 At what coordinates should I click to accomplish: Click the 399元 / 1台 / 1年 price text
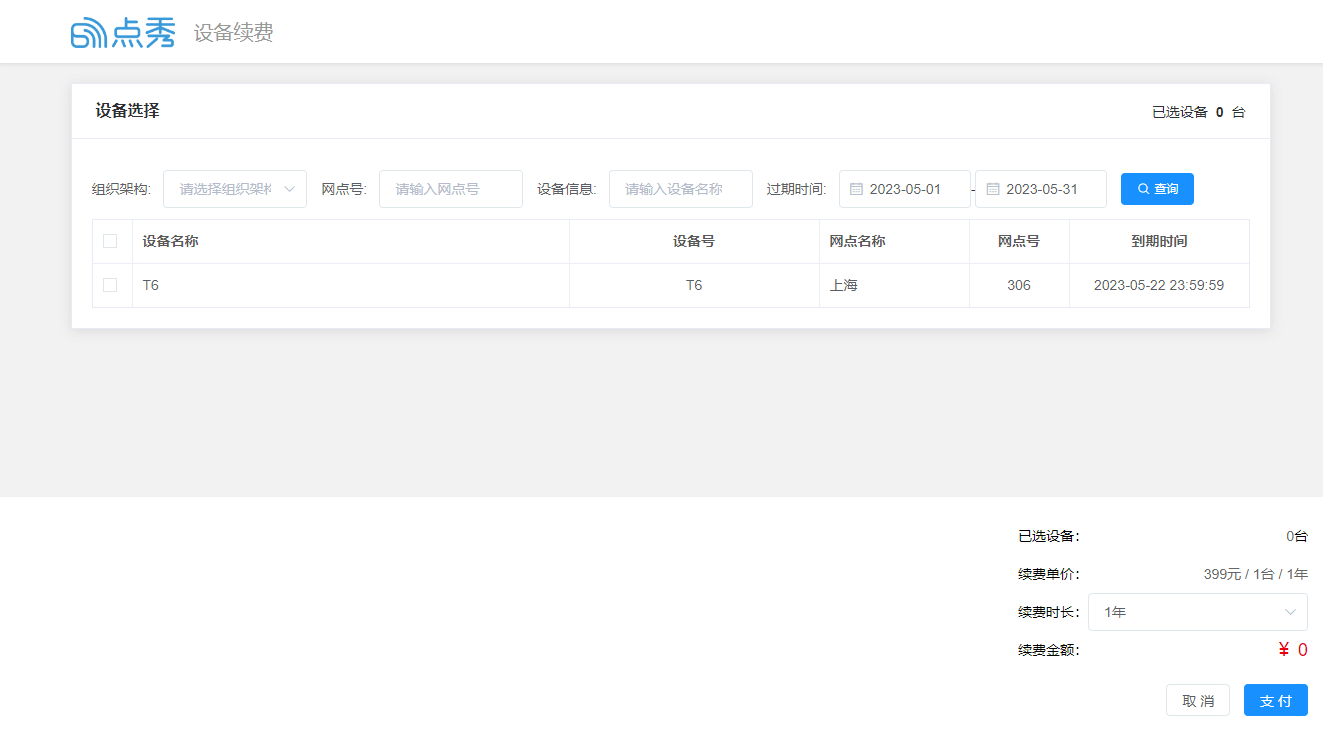pos(1255,574)
